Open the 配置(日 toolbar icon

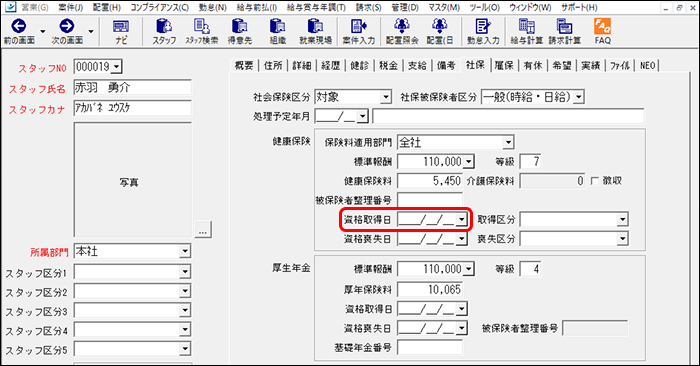coord(440,31)
